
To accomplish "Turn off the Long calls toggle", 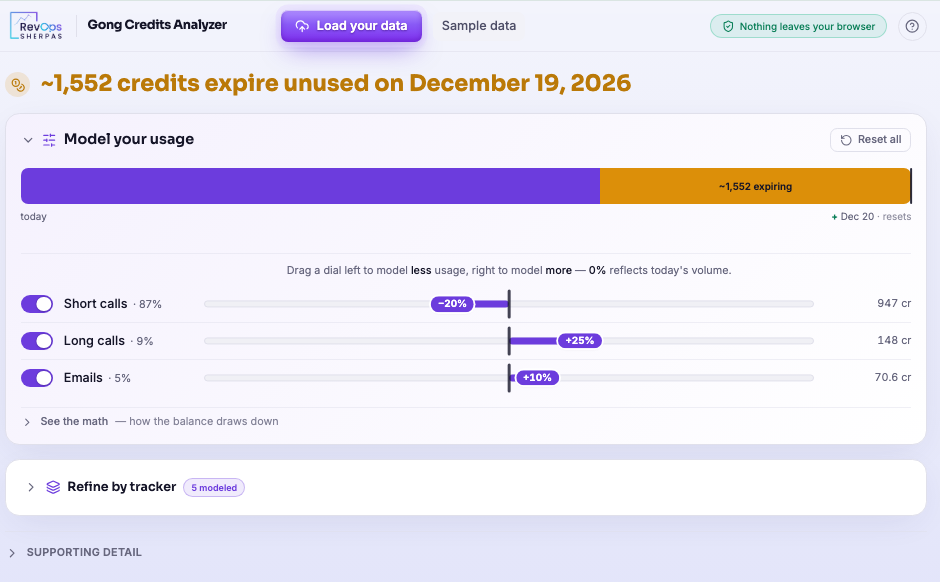I will click(37, 341).
